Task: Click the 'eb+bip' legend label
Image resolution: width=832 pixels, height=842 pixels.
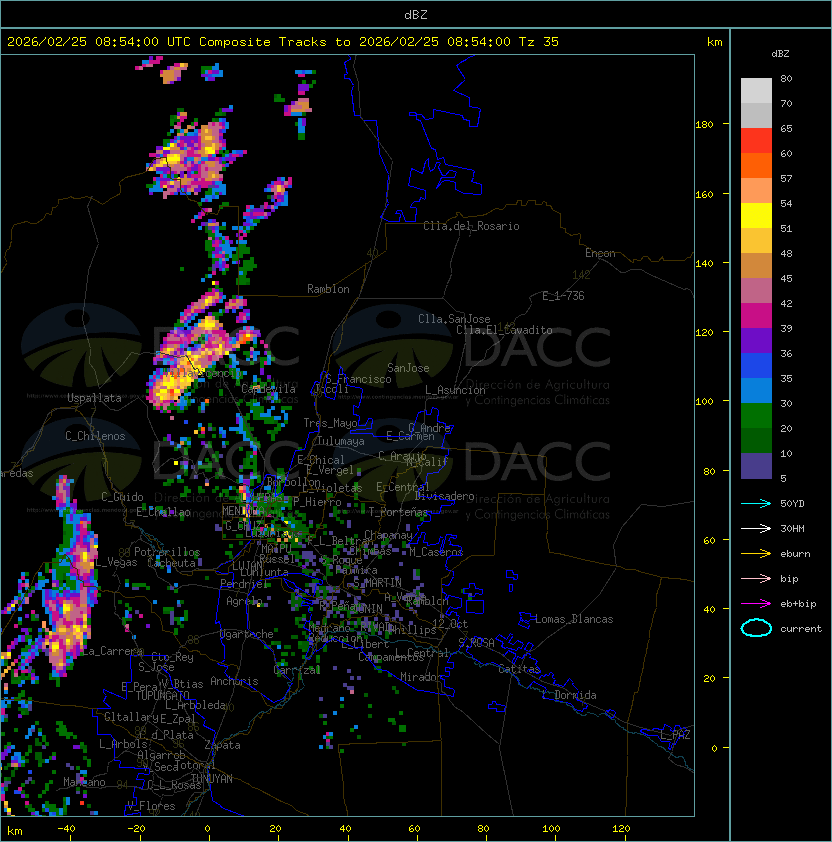Action: click(x=798, y=604)
